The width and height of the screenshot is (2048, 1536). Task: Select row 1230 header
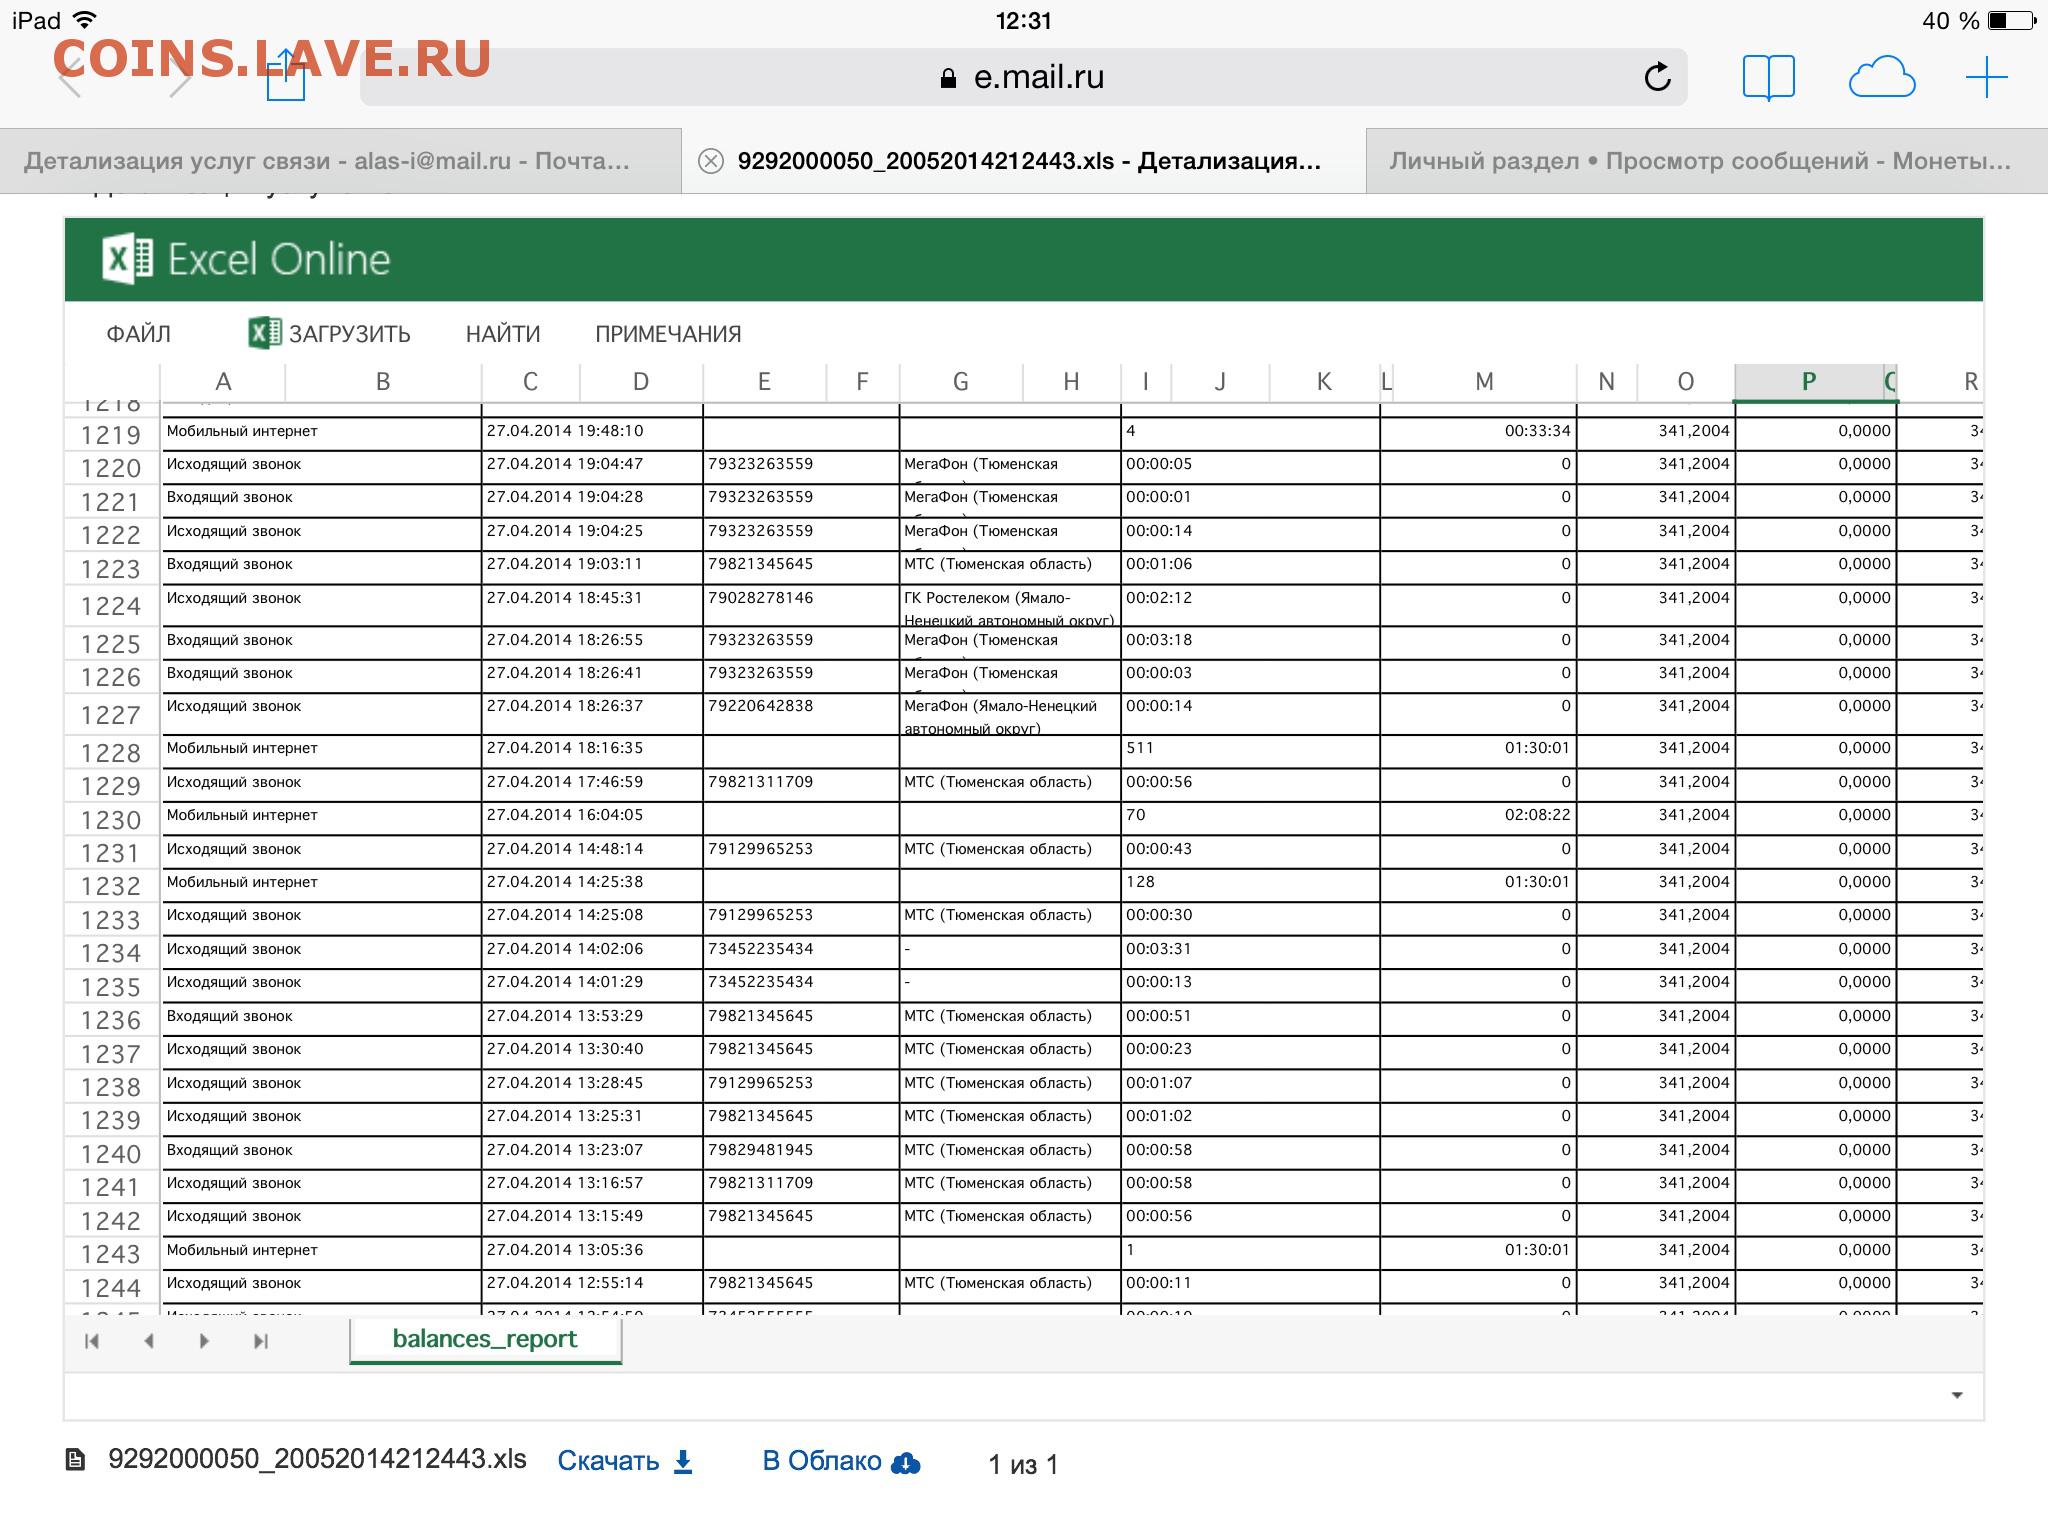[x=111, y=820]
